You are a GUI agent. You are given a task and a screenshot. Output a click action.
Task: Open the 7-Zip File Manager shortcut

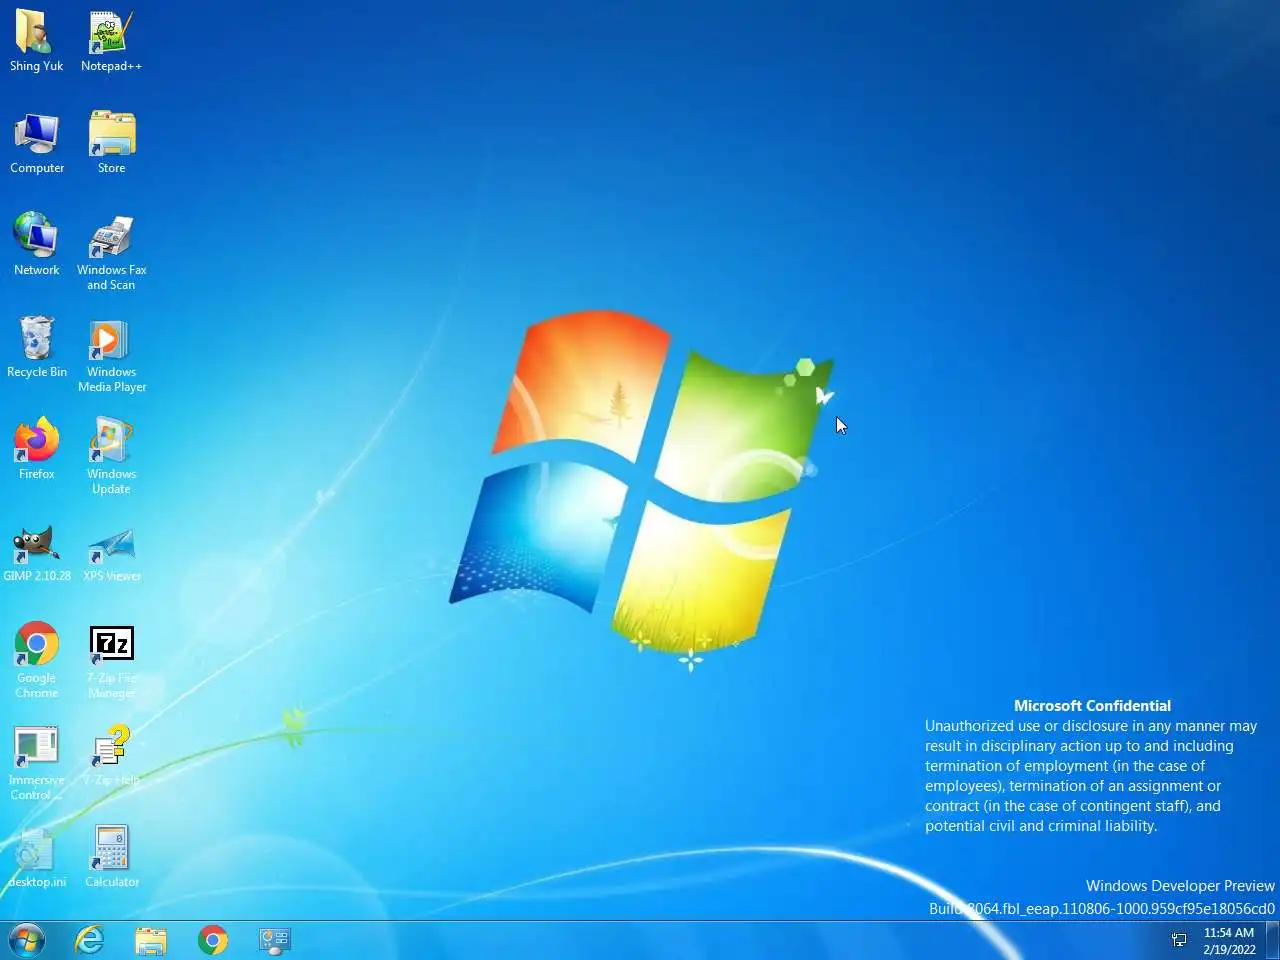tap(111, 661)
